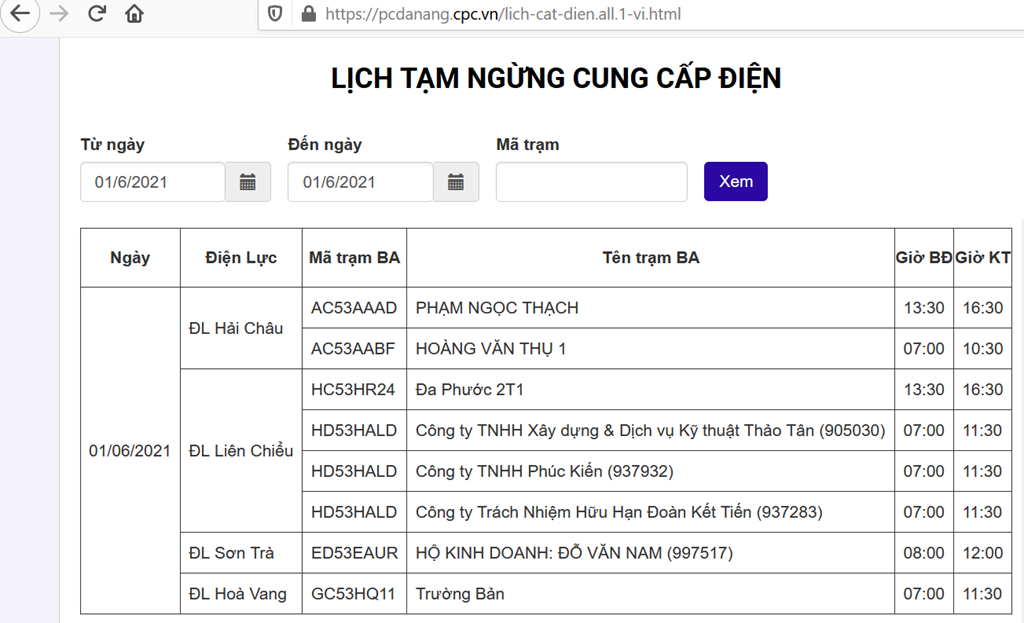
Task: Click the Thảo Tân (905030) company name
Action: [x=650, y=430]
